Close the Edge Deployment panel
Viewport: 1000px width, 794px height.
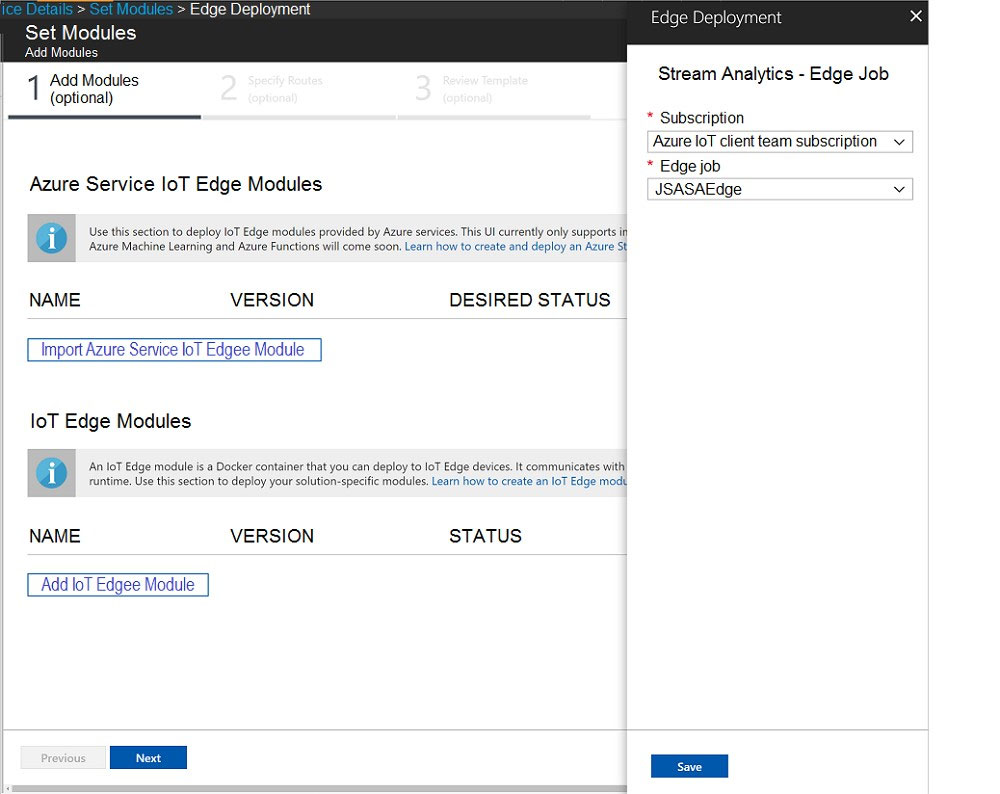click(916, 17)
